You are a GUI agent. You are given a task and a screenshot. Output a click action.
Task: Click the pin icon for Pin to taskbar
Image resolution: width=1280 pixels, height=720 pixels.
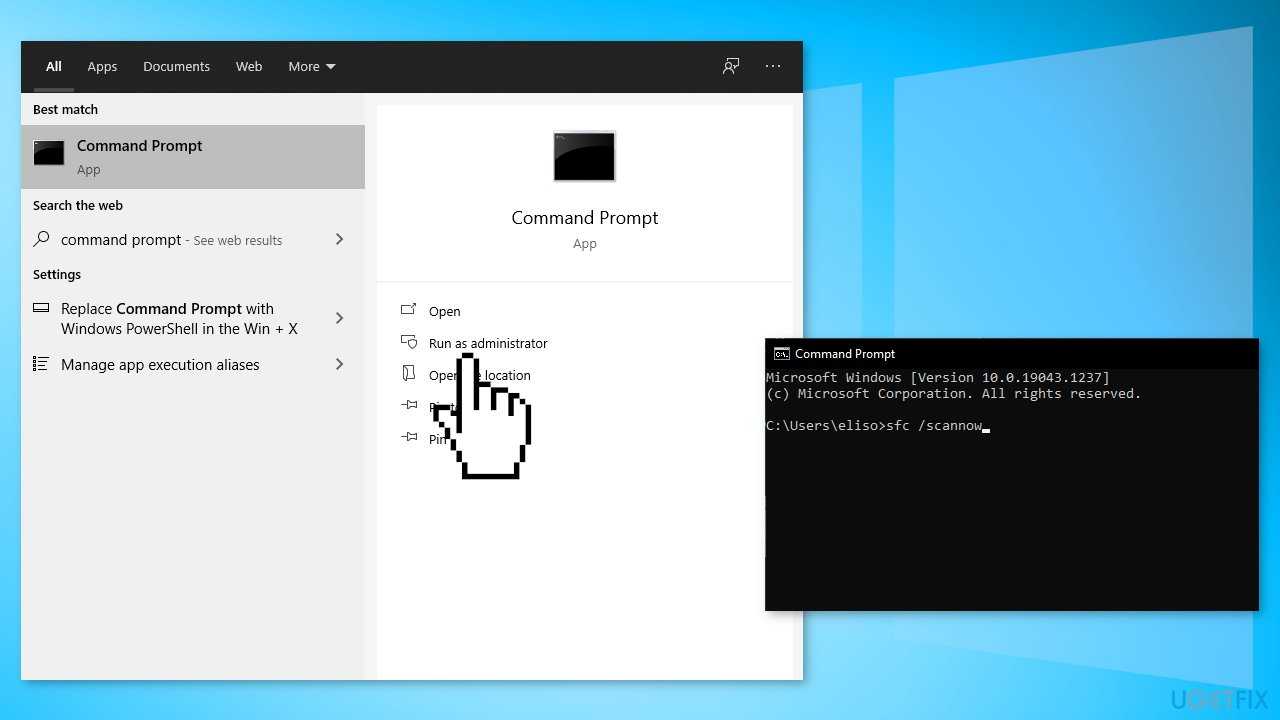[x=409, y=437]
